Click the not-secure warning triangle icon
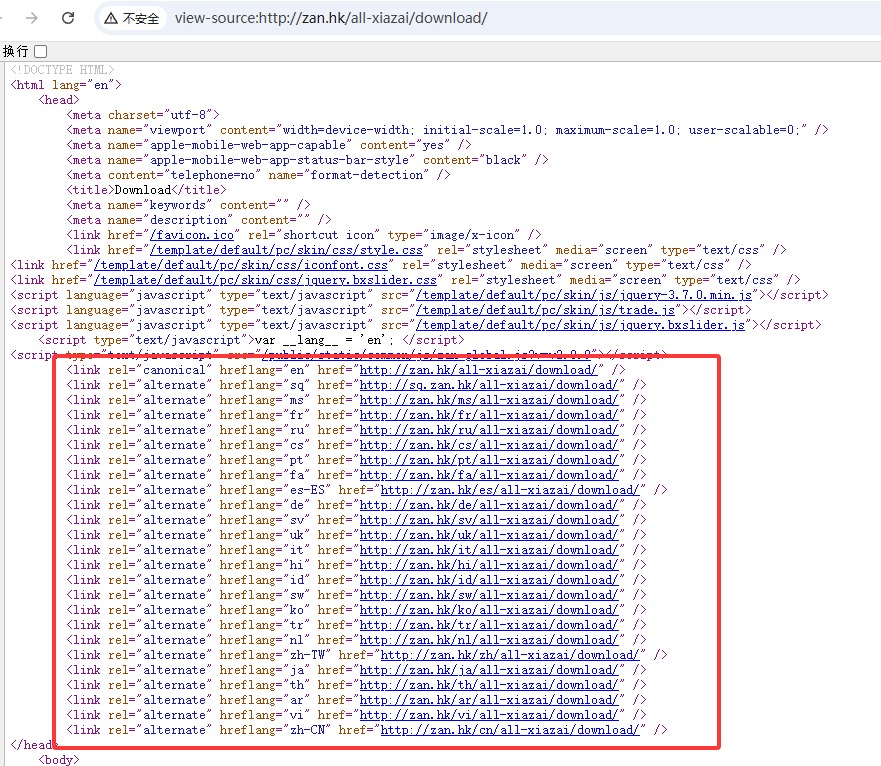 click(x=111, y=19)
